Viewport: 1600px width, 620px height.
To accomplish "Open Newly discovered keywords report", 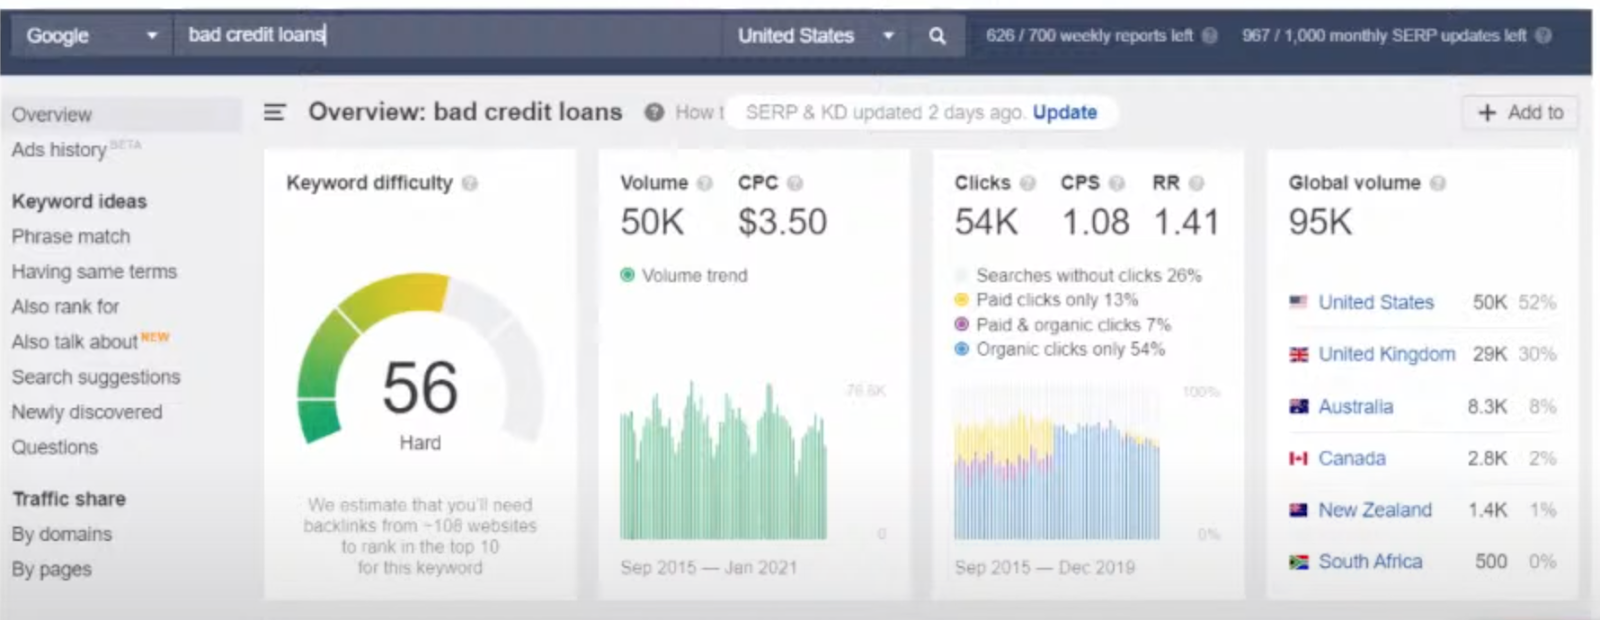I will (x=87, y=412).
